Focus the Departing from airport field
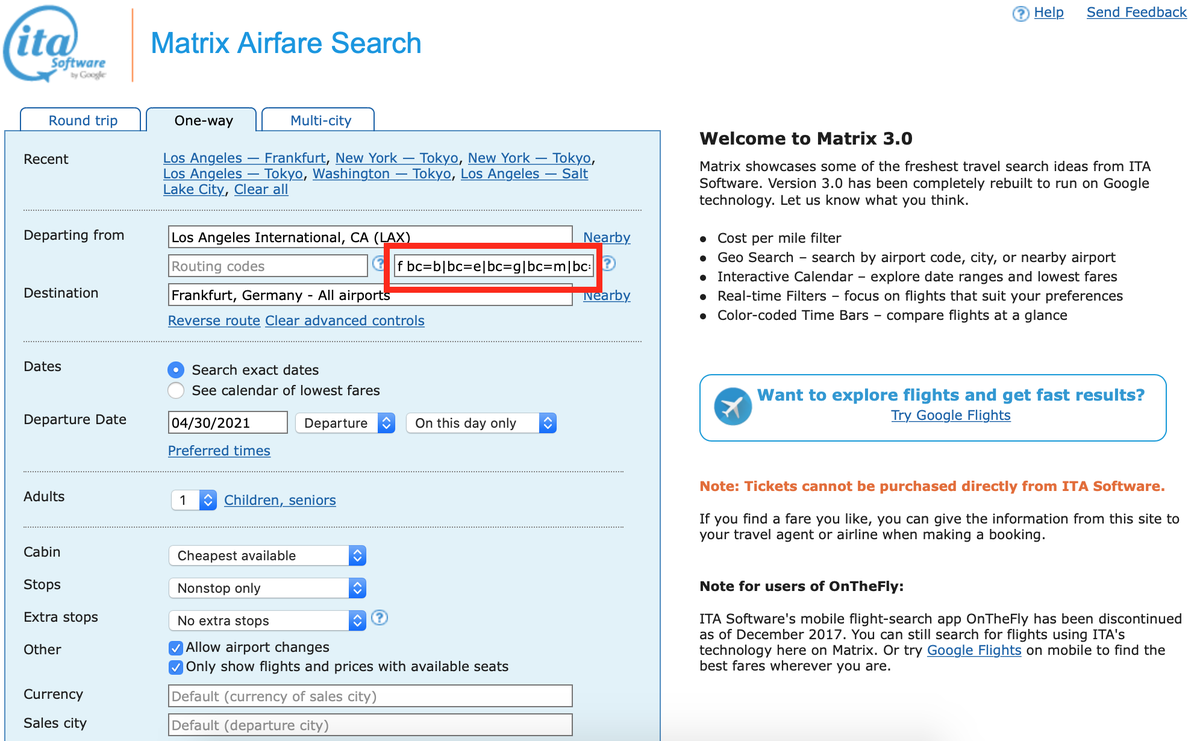This screenshot has width=1200, height=741. [x=370, y=237]
